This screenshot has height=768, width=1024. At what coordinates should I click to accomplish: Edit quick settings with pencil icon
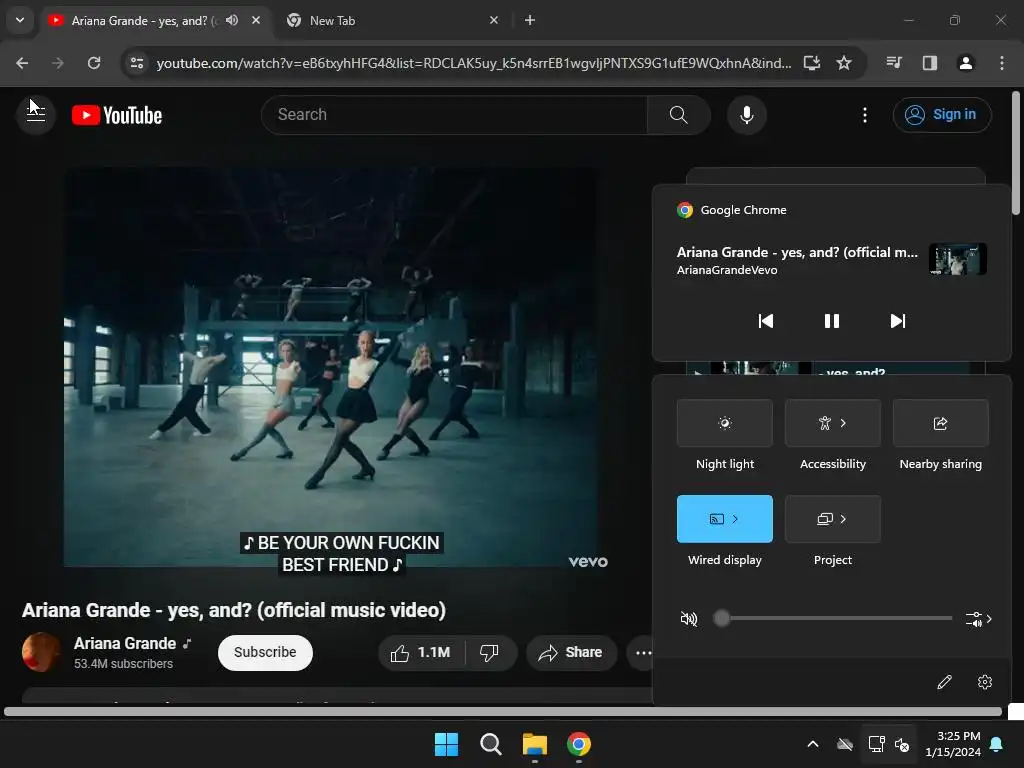pos(944,682)
